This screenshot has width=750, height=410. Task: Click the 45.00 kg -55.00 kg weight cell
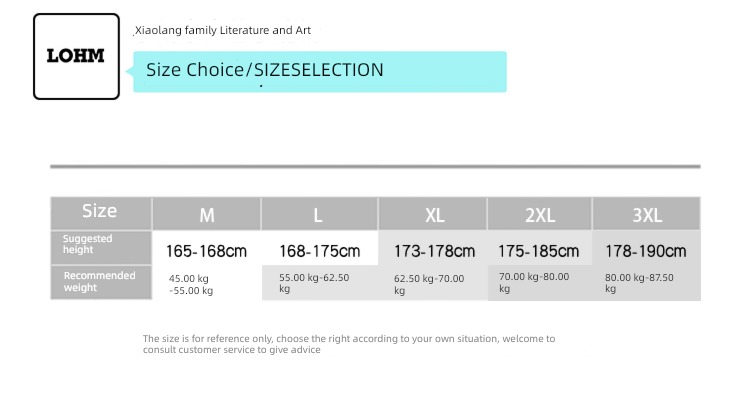tap(207, 284)
